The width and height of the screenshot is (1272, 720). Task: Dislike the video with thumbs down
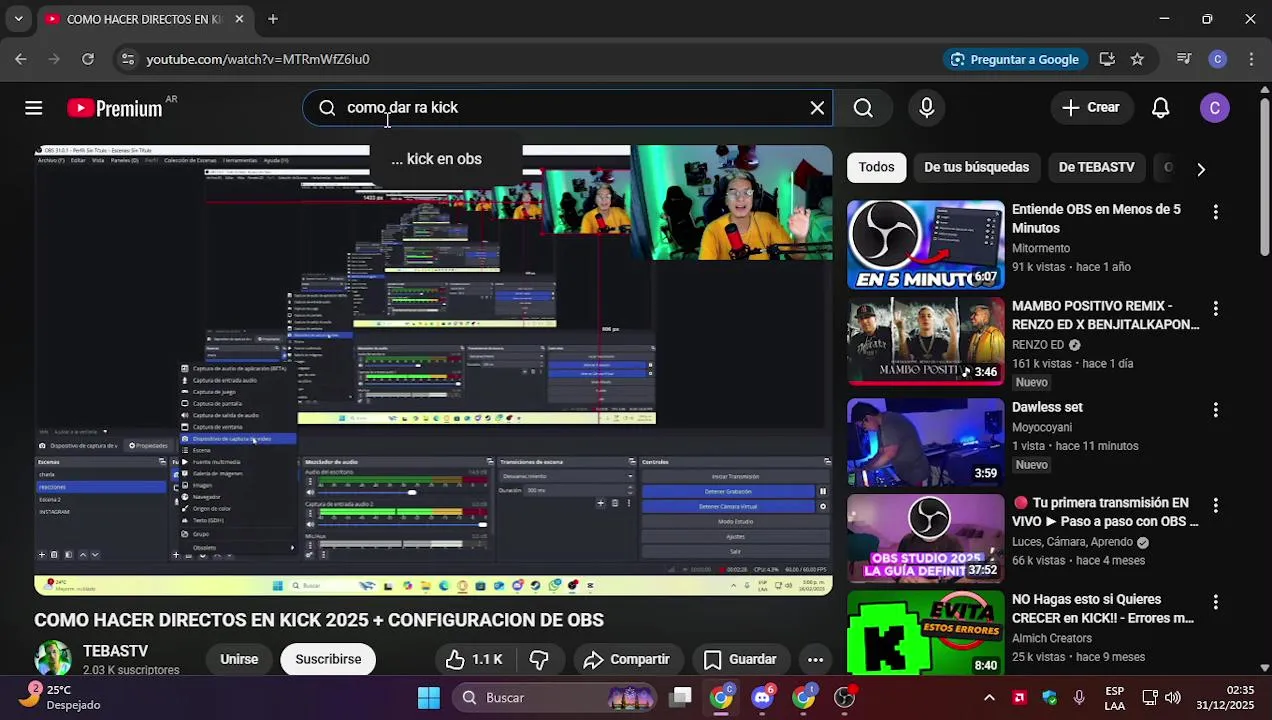click(x=539, y=659)
